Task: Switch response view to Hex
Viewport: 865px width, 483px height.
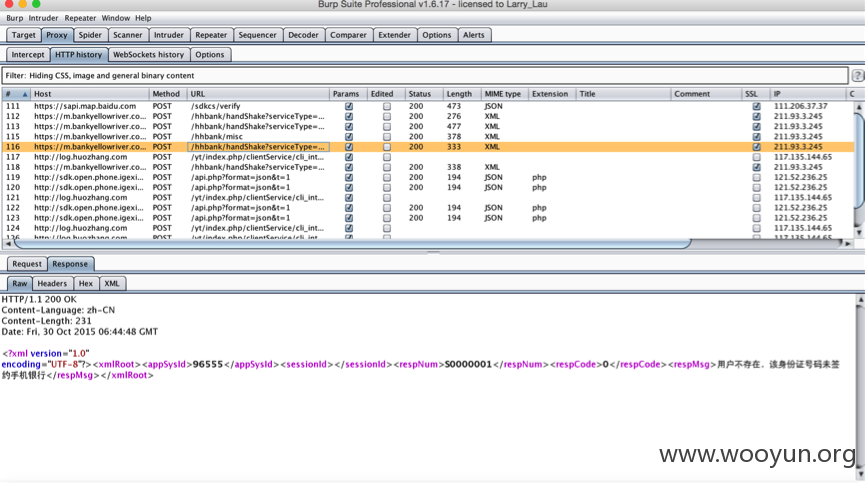Action: [x=86, y=283]
